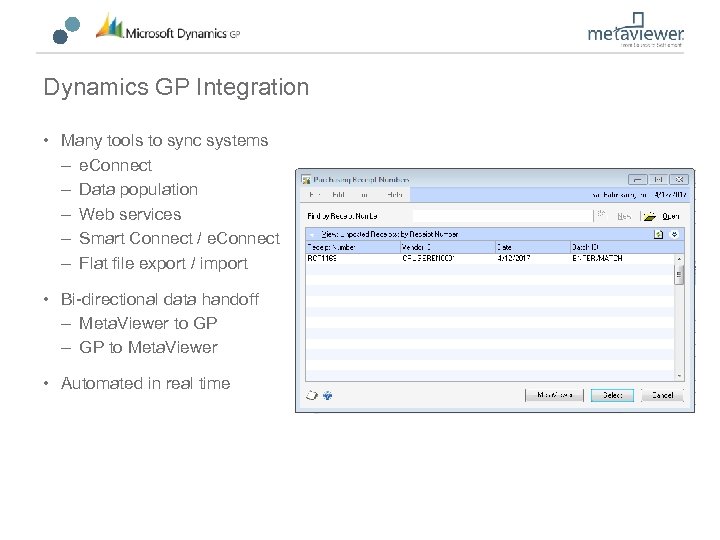Click the list scrollbar up arrow
This screenshot has height=540, width=720.
[x=679, y=259]
